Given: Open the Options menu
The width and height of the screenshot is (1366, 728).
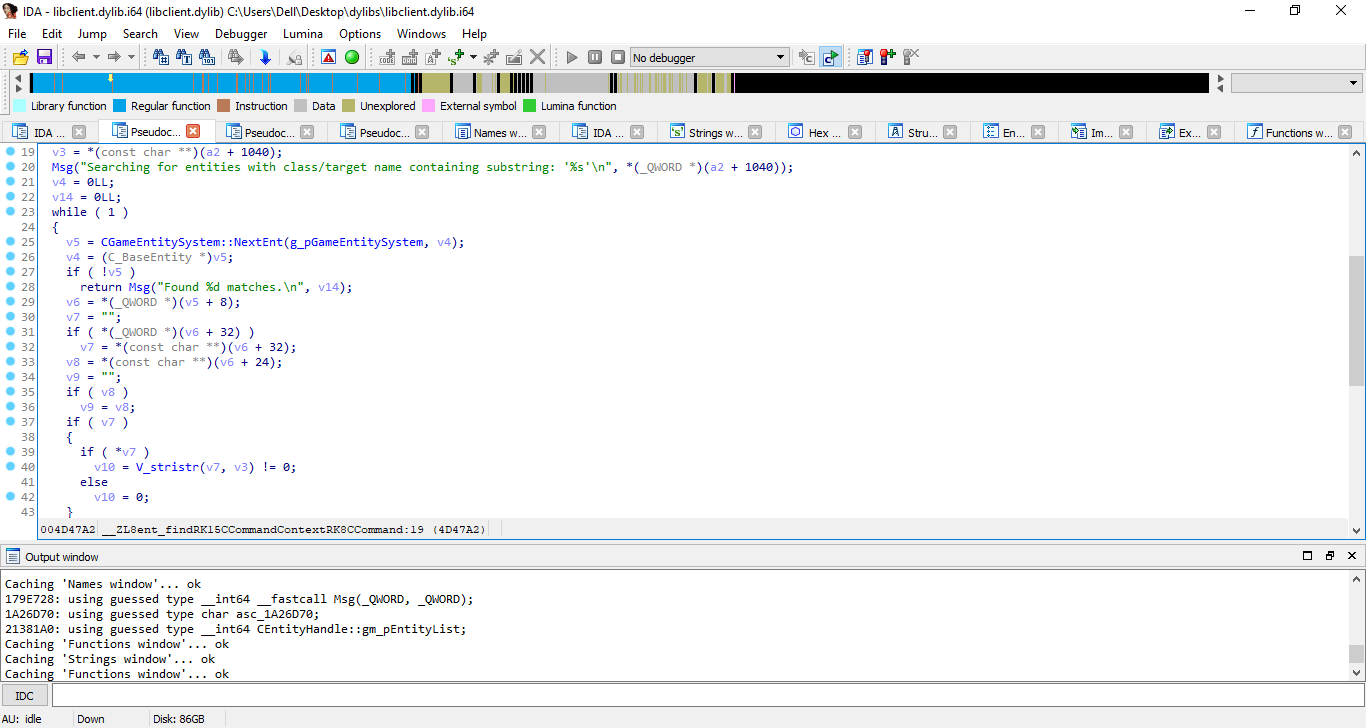Looking at the screenshot, I should (360, 33).
